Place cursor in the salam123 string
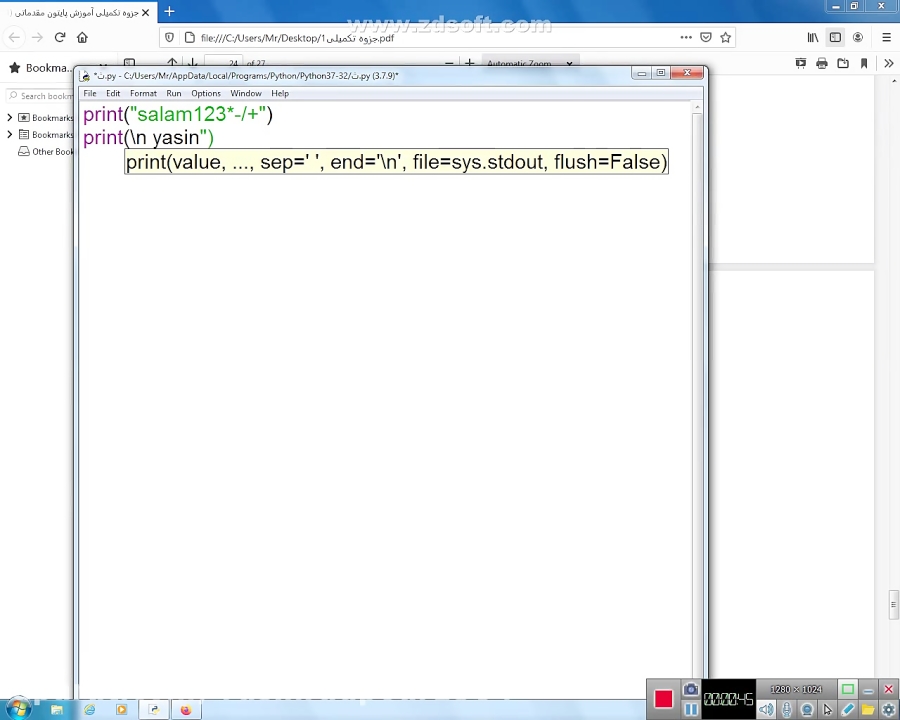Image resolution: width=900 pixels, height=720 pixels. [198, 114]
